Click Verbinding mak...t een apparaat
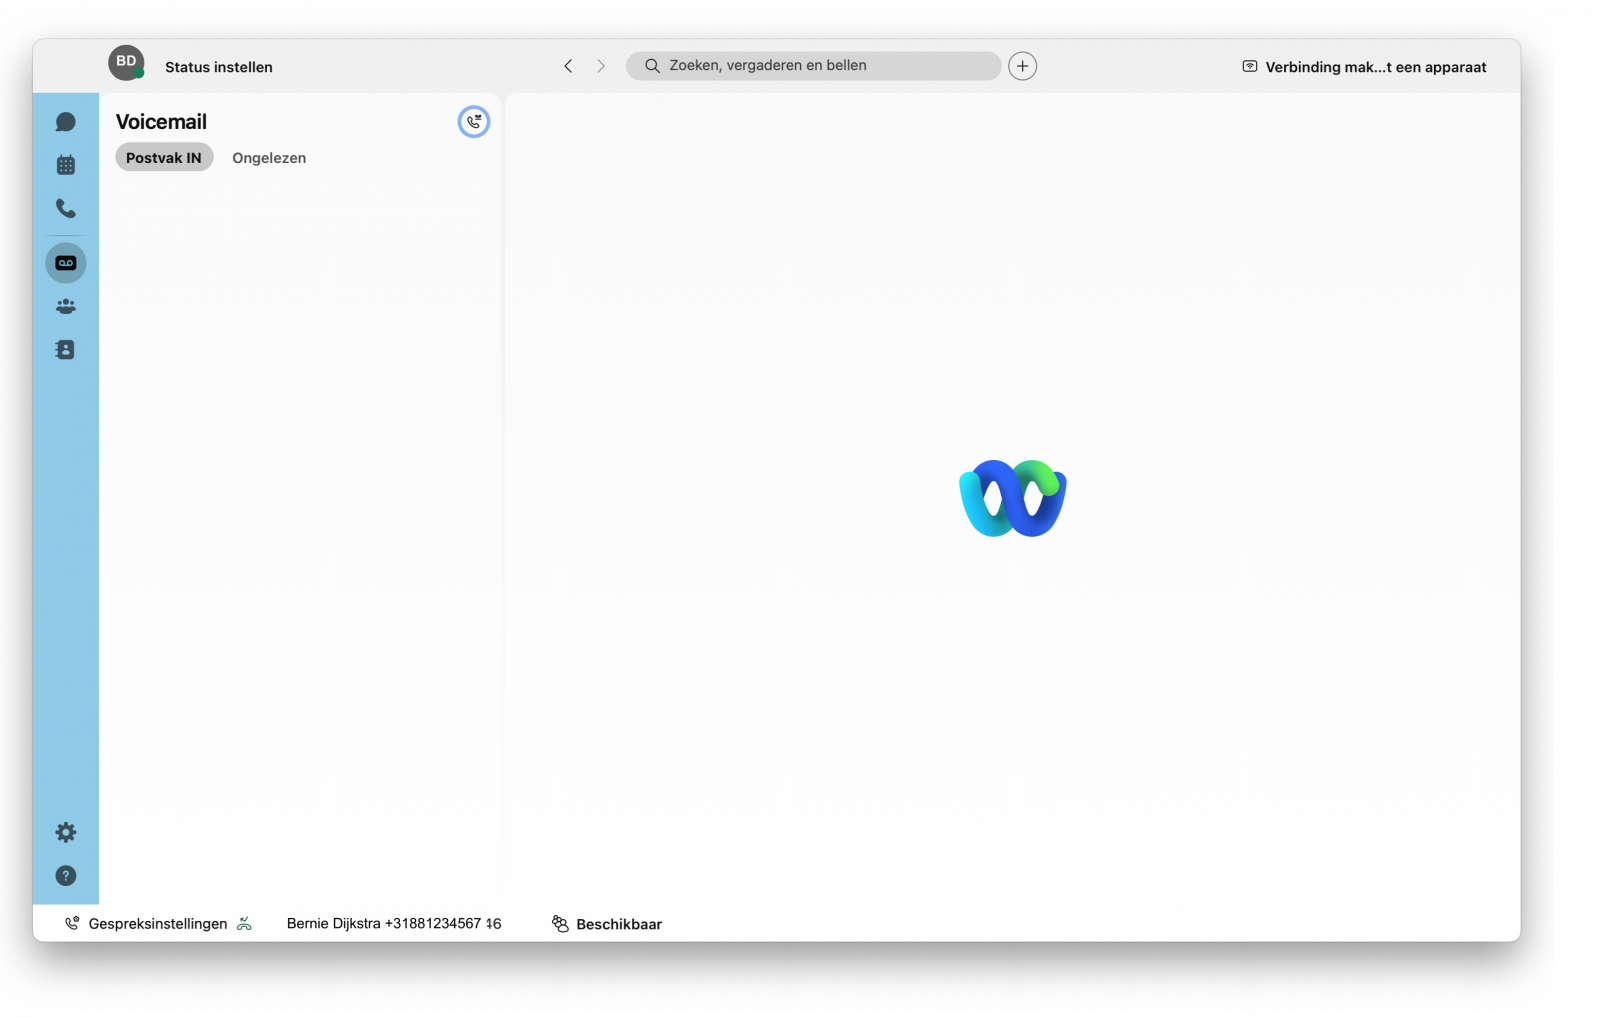Viewport: 1600px width, 1018px height. [x=1376, y=67]
